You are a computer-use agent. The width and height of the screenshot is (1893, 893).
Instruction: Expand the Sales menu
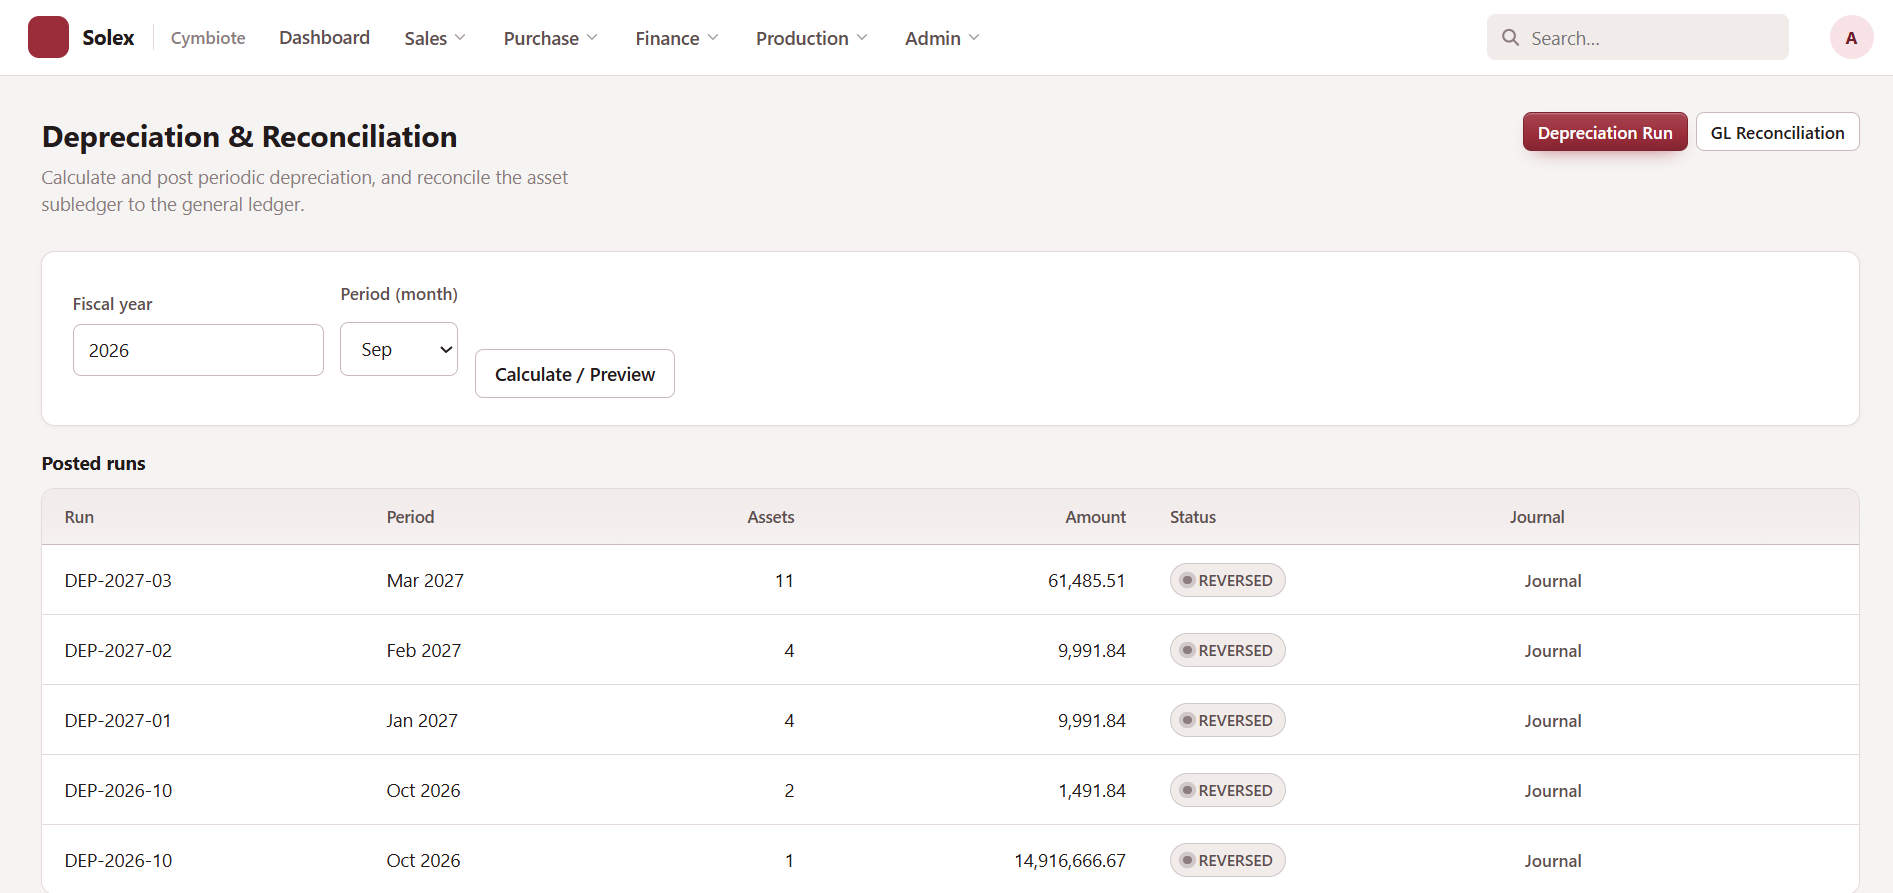pos(435,38)
